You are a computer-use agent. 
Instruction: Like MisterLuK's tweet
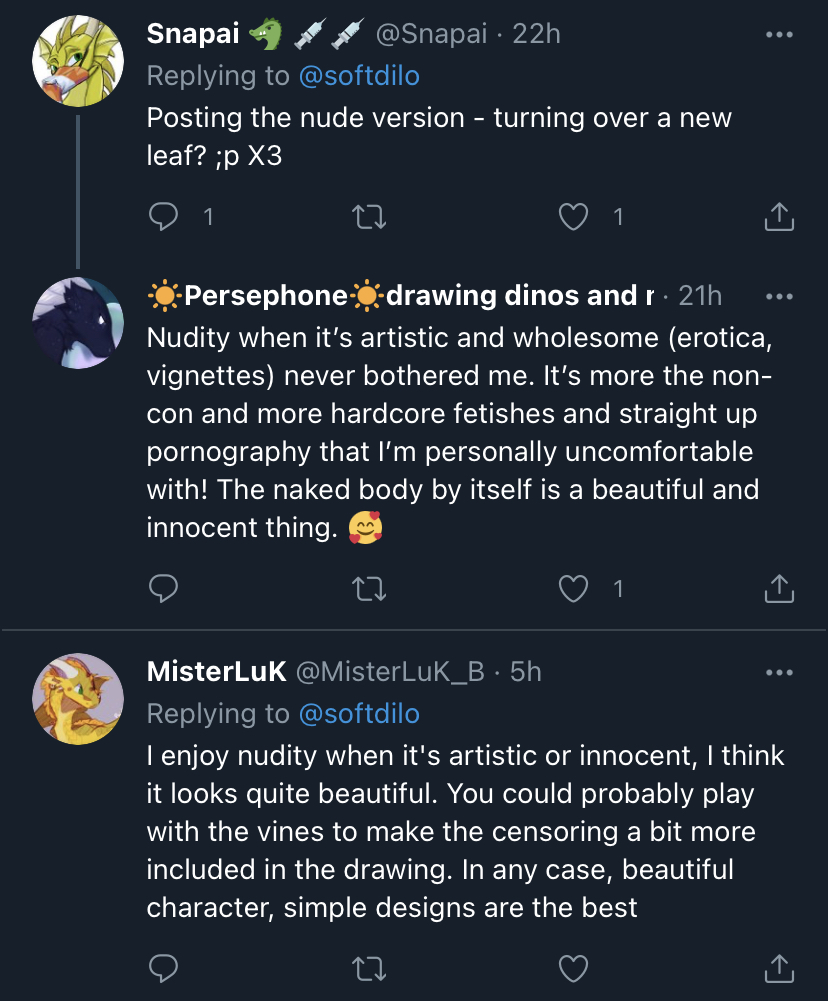click(573, 968)
